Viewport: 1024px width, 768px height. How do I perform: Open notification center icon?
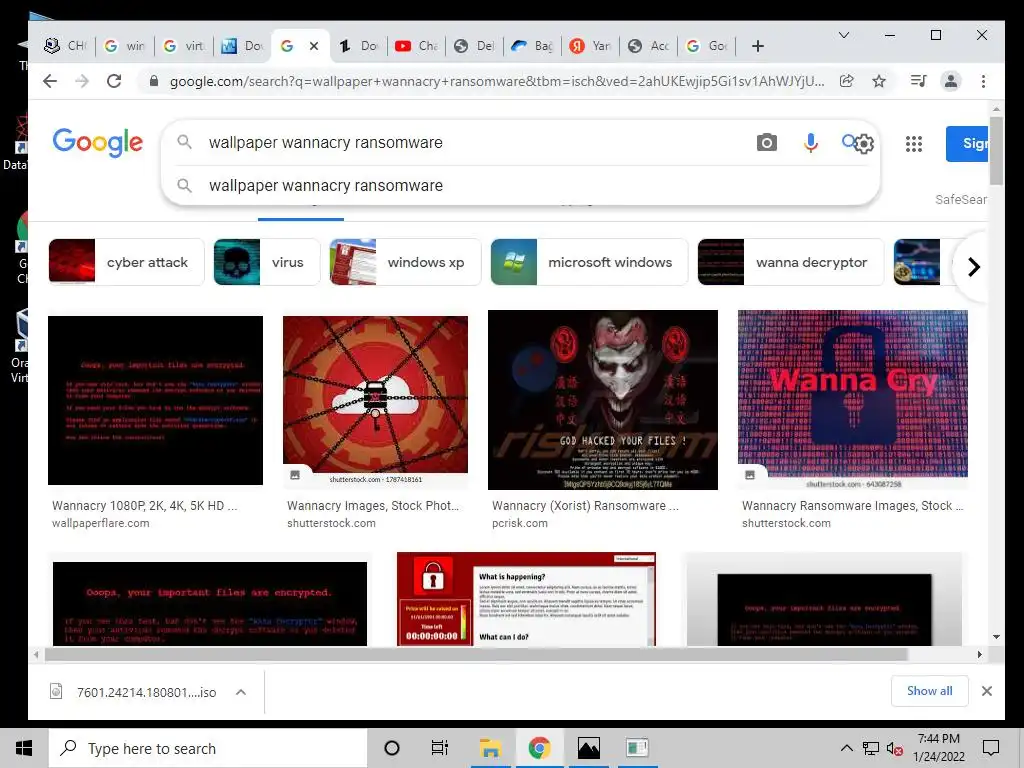click(x=991, y=748)
